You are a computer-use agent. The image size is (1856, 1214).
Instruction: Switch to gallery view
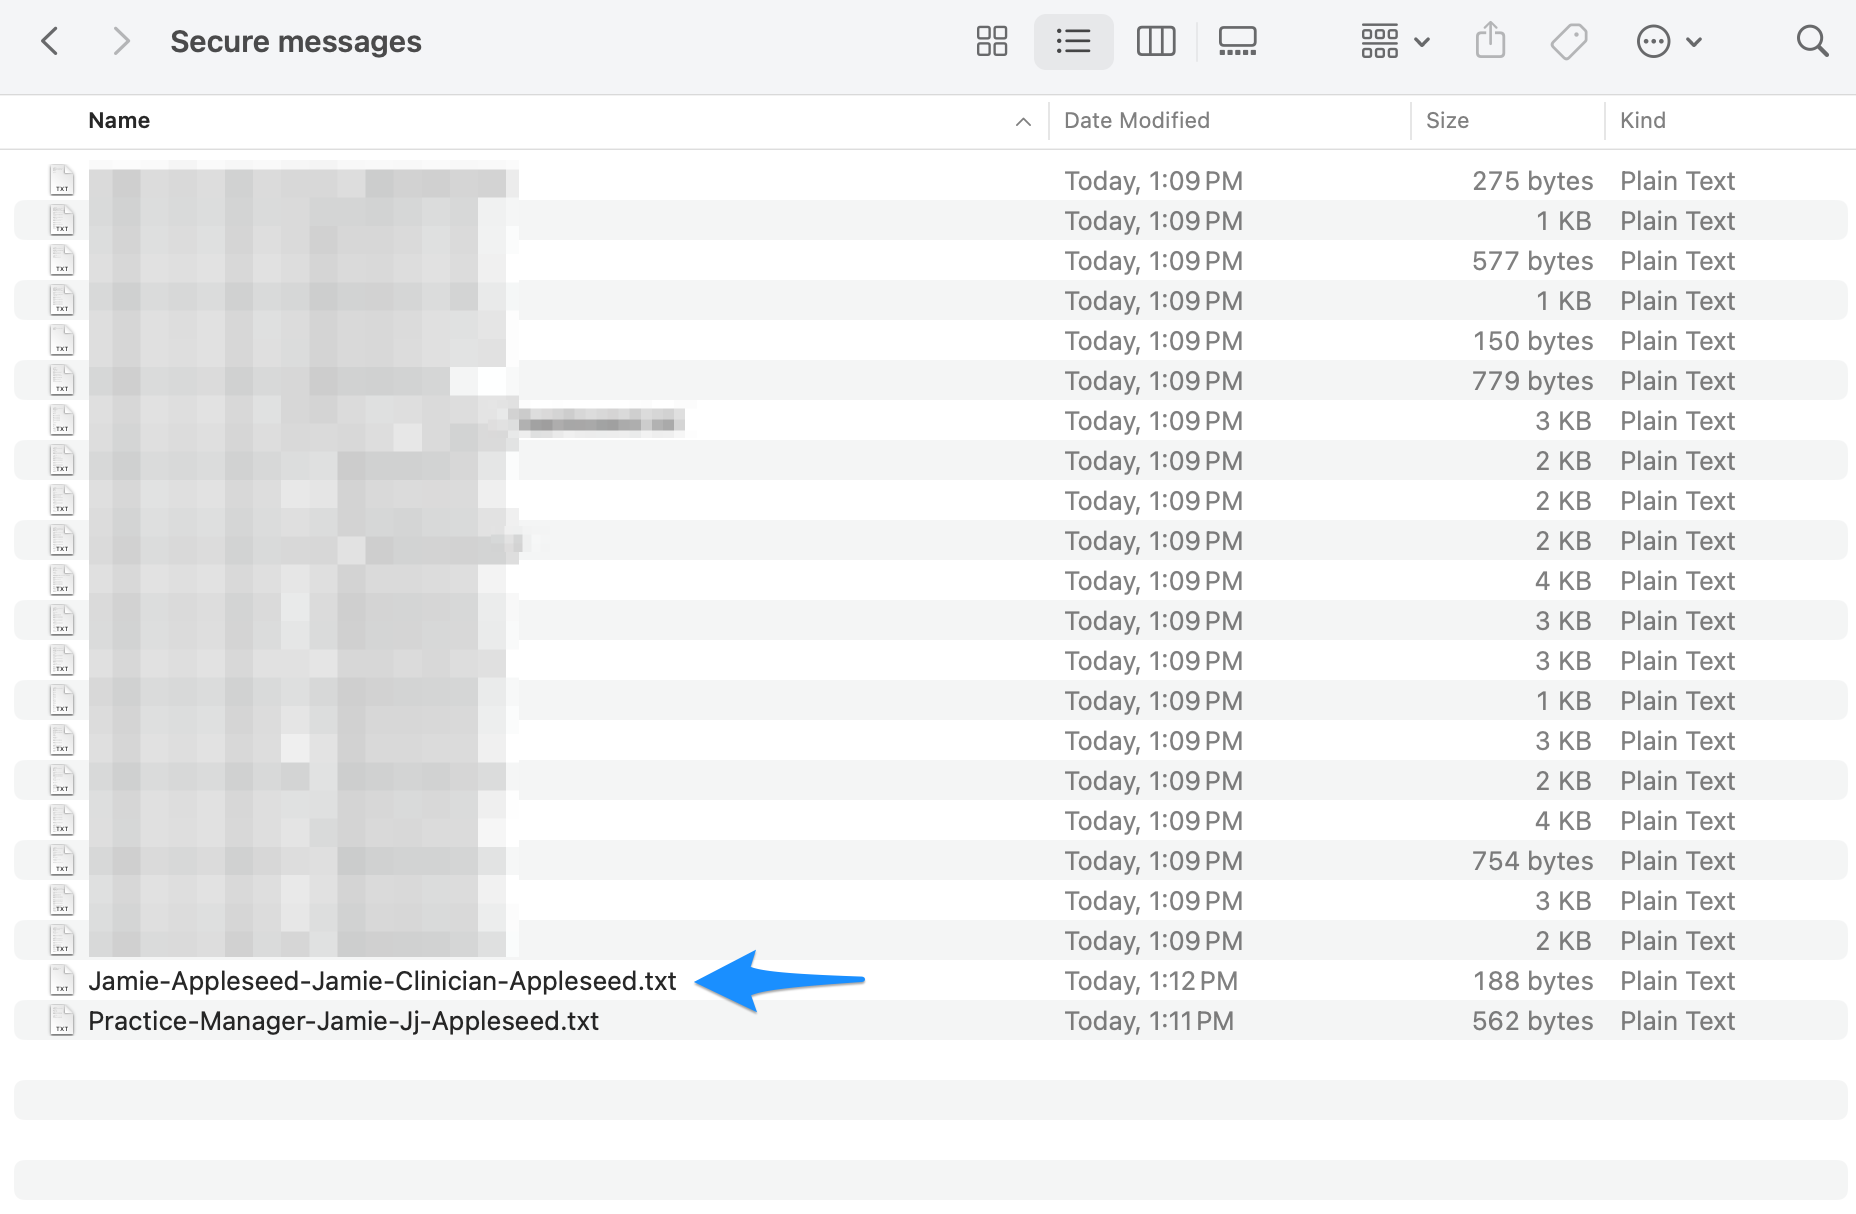tap(1238, 41)
